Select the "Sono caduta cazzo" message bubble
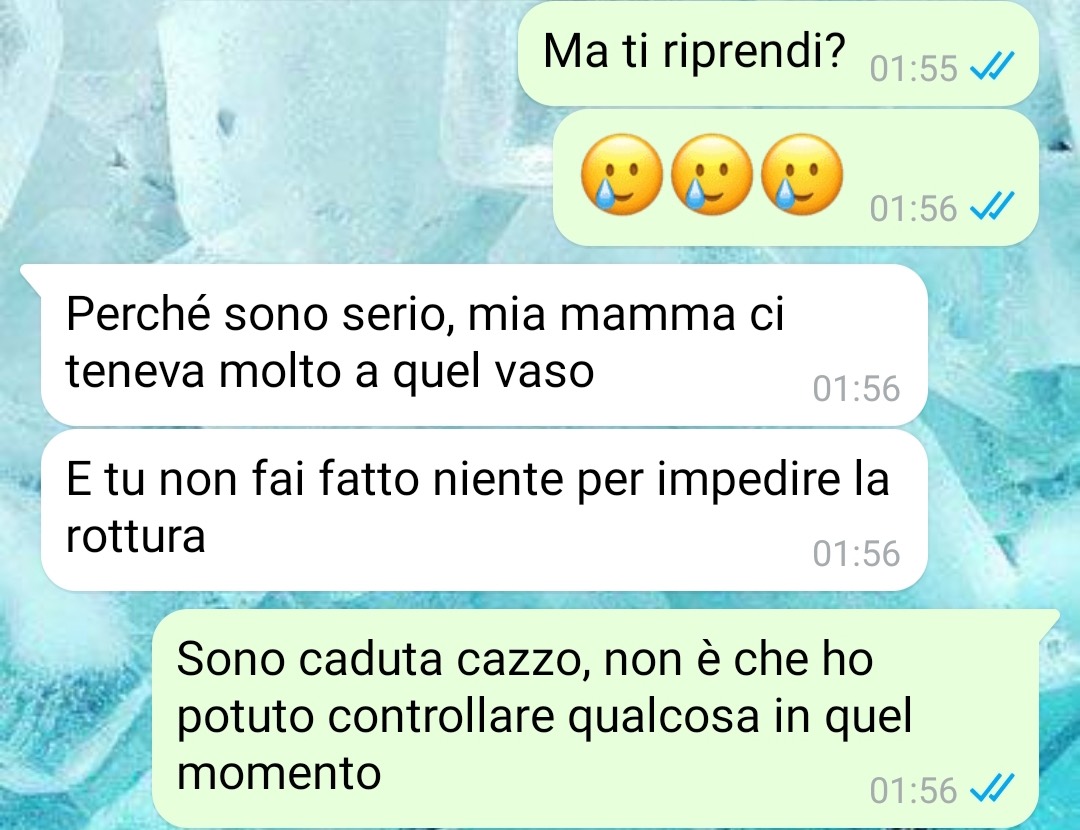 [x=595, y=718]
